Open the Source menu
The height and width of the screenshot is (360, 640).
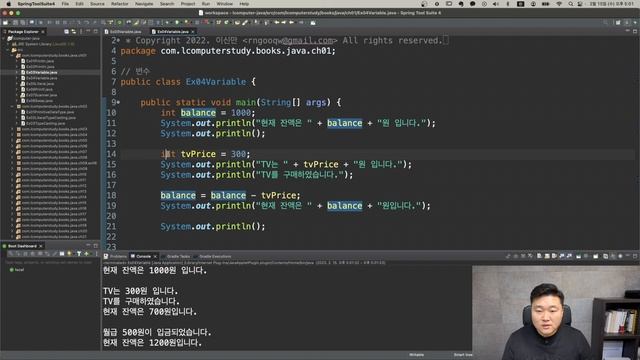97,4
